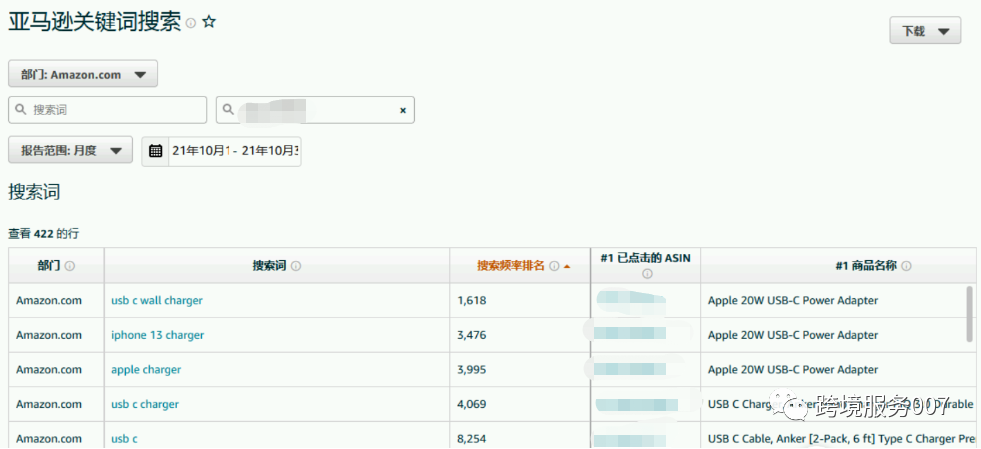Viewport: 981px width, 449px height.
Task: Open the calendar date picker icon
Action: click(x=155, y=151)
